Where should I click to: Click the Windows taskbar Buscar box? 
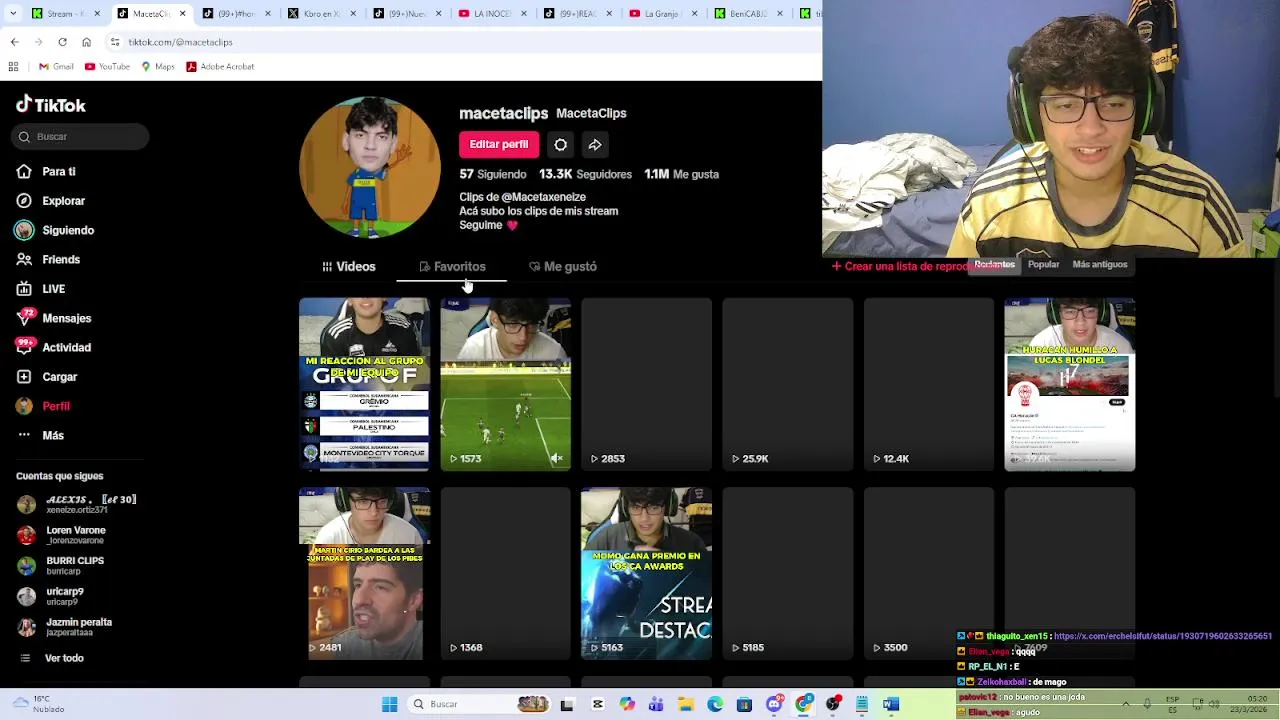tap(480, 704)
